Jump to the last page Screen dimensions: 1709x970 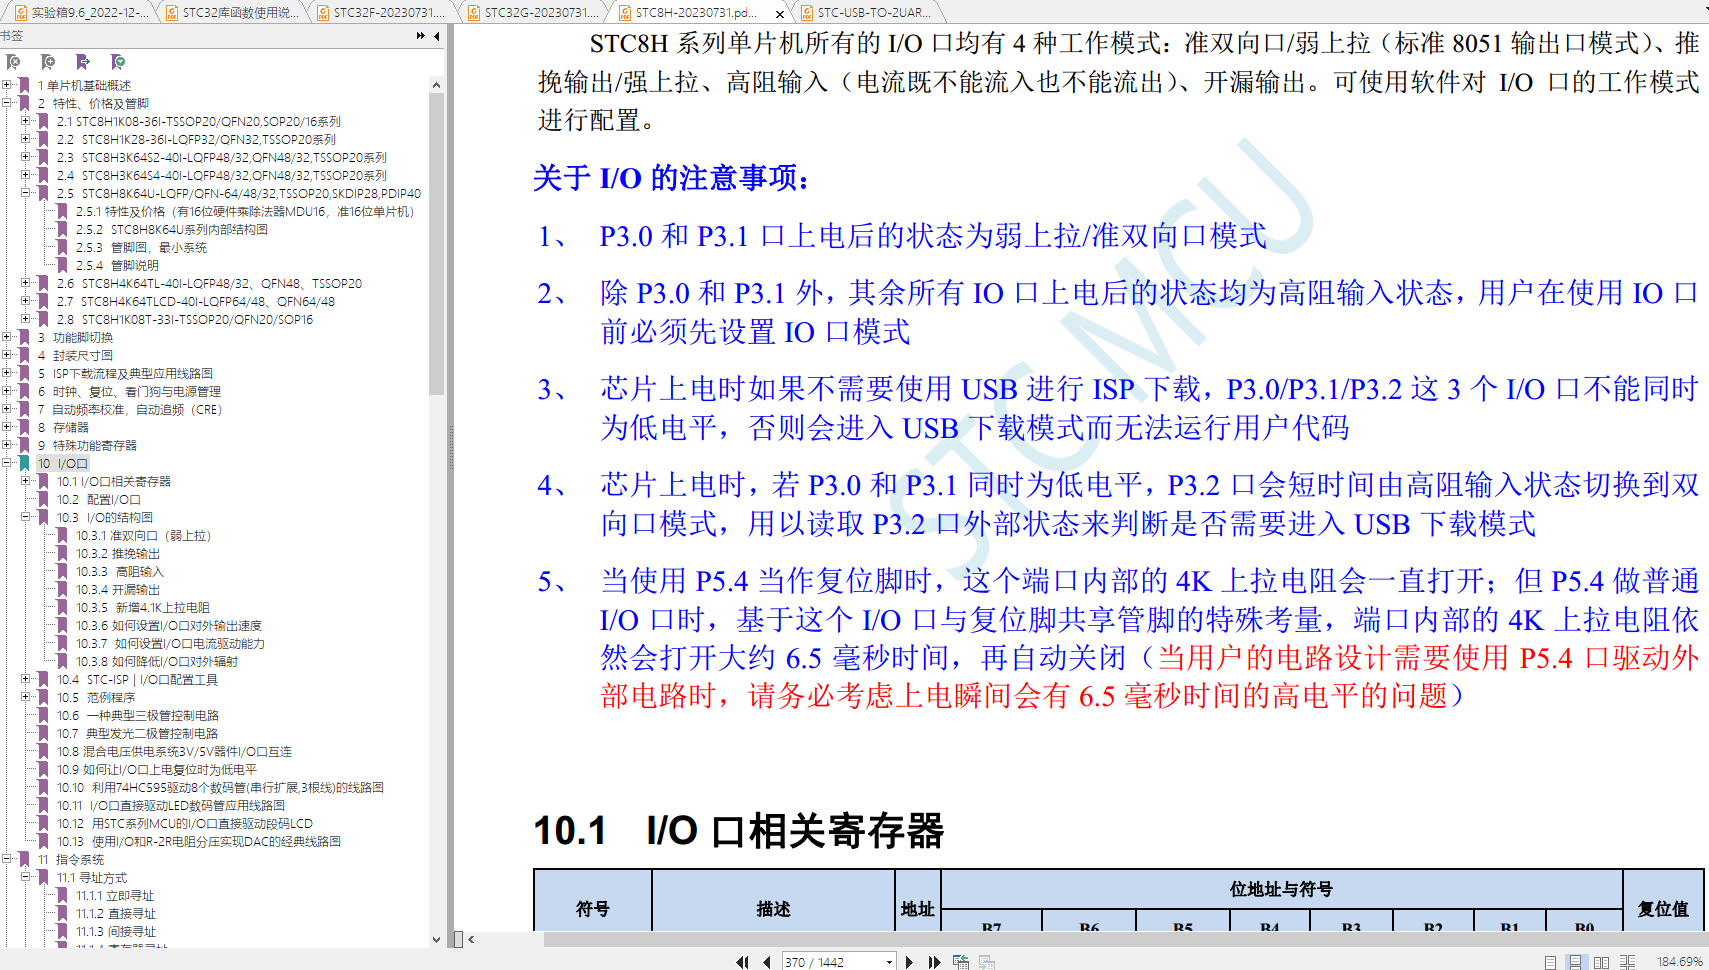[934, 962]
